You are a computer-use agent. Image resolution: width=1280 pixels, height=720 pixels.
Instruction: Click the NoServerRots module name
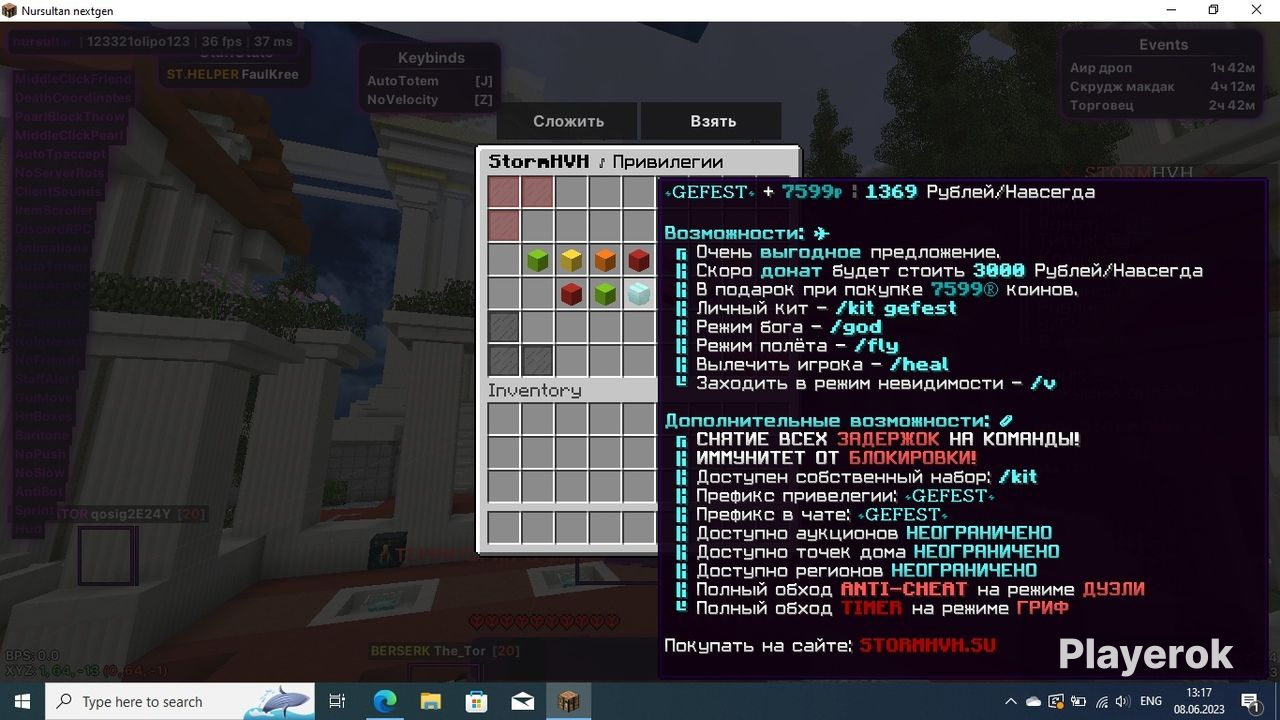point(59,173)
